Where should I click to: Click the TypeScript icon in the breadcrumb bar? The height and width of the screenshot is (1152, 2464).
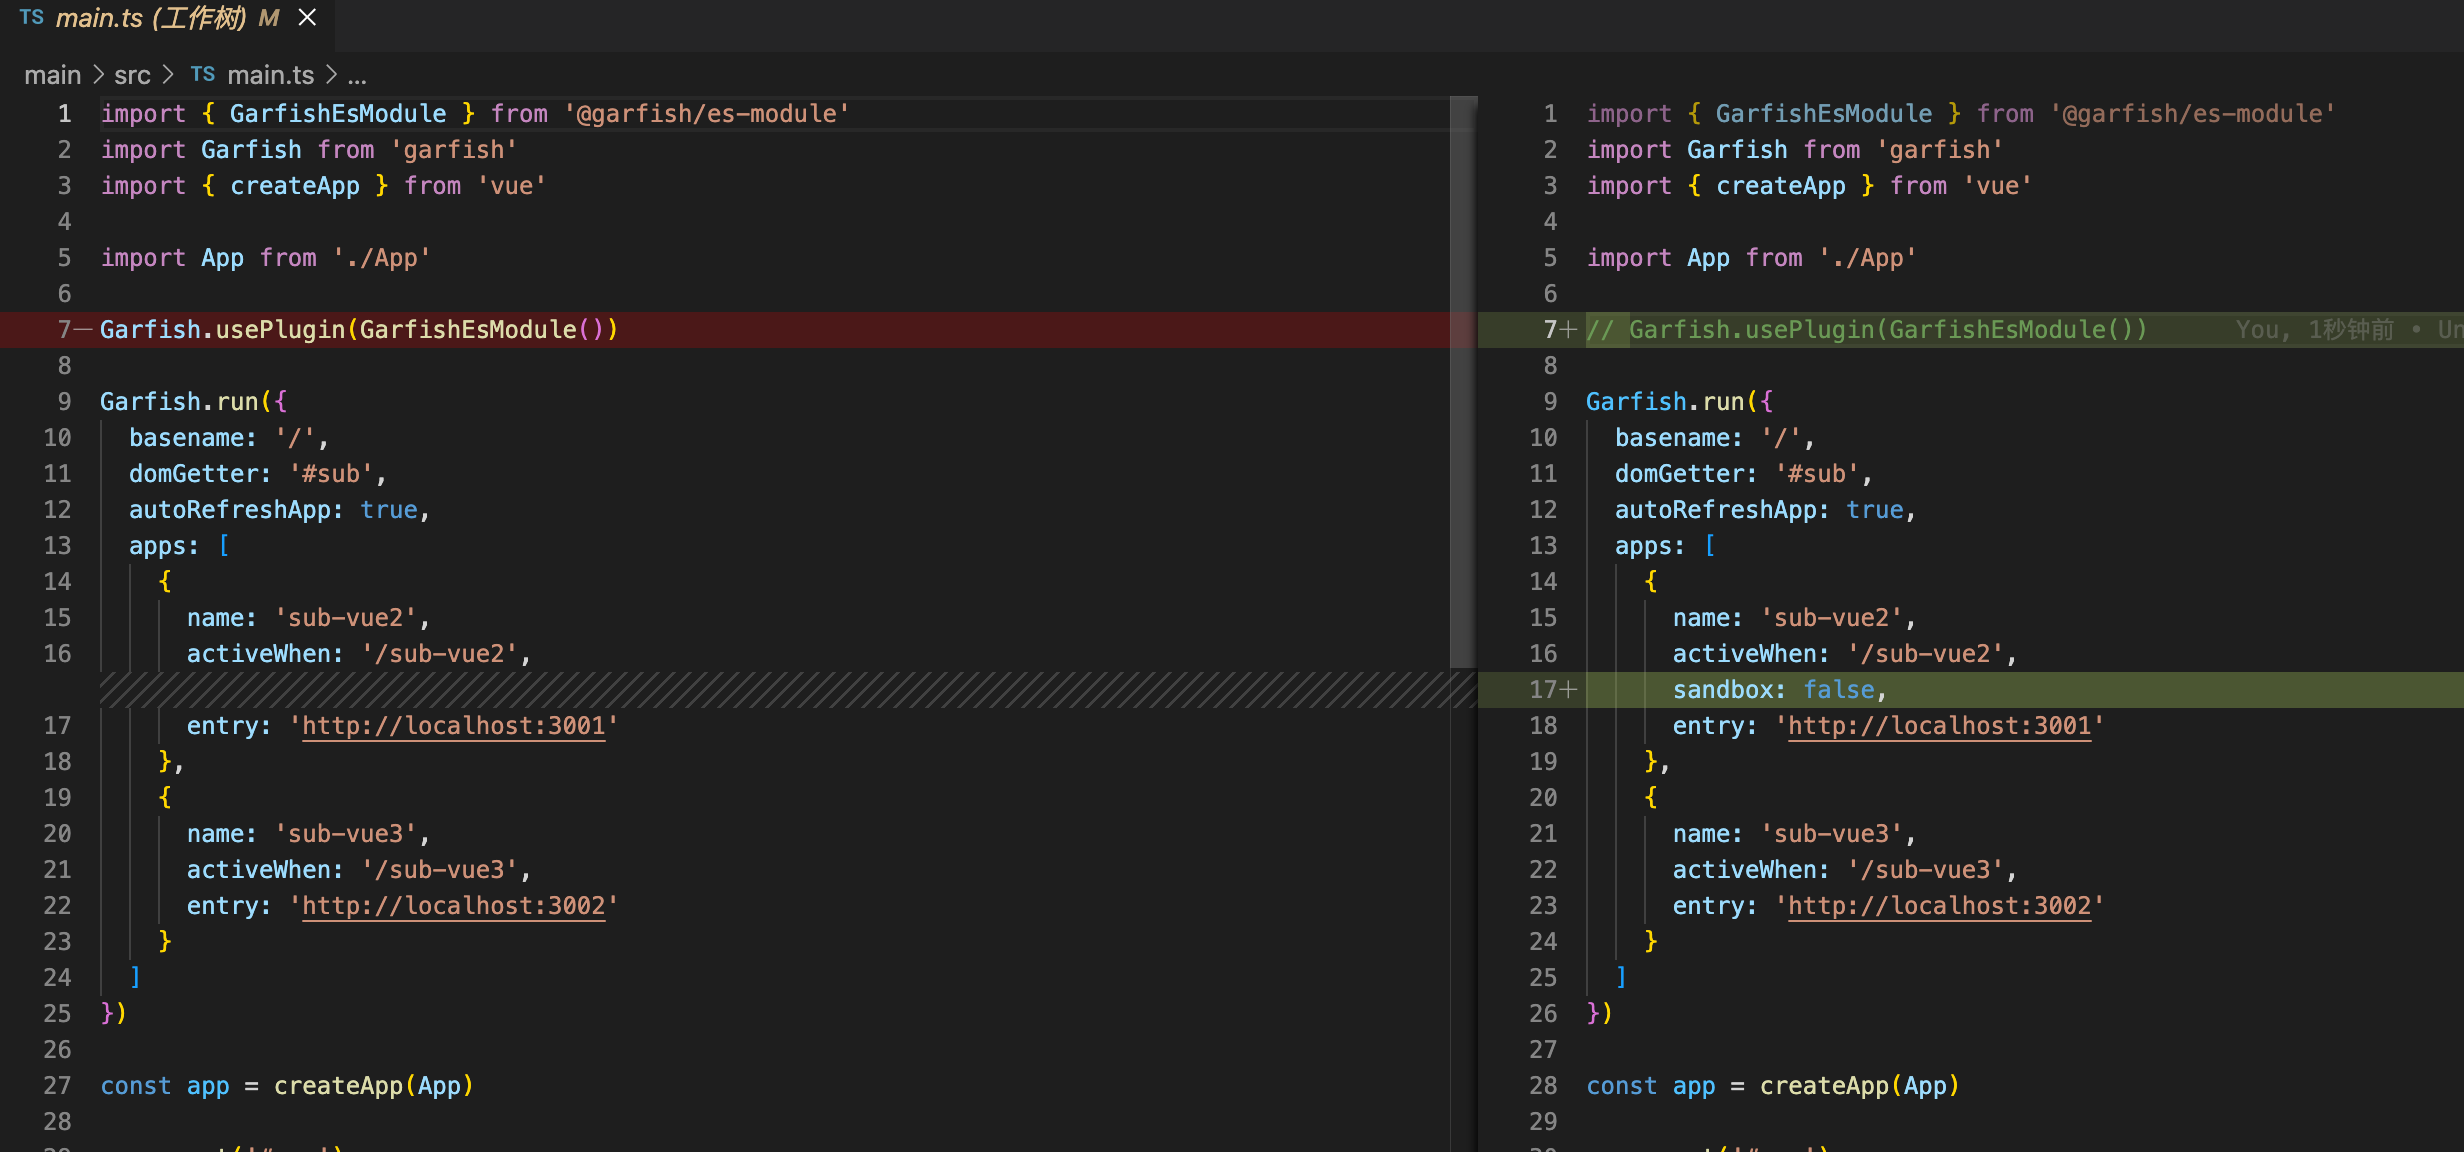203,74
